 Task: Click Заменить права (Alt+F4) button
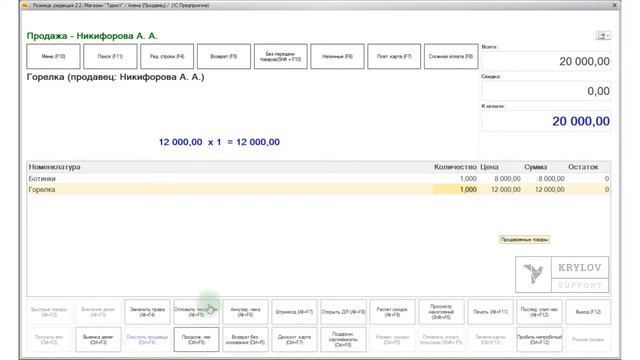147,312
